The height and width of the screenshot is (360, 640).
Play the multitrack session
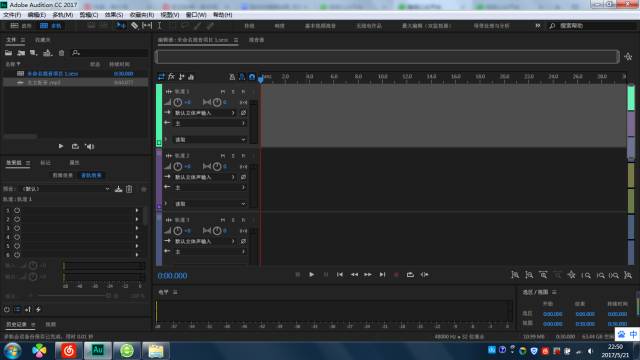point(311,275)
